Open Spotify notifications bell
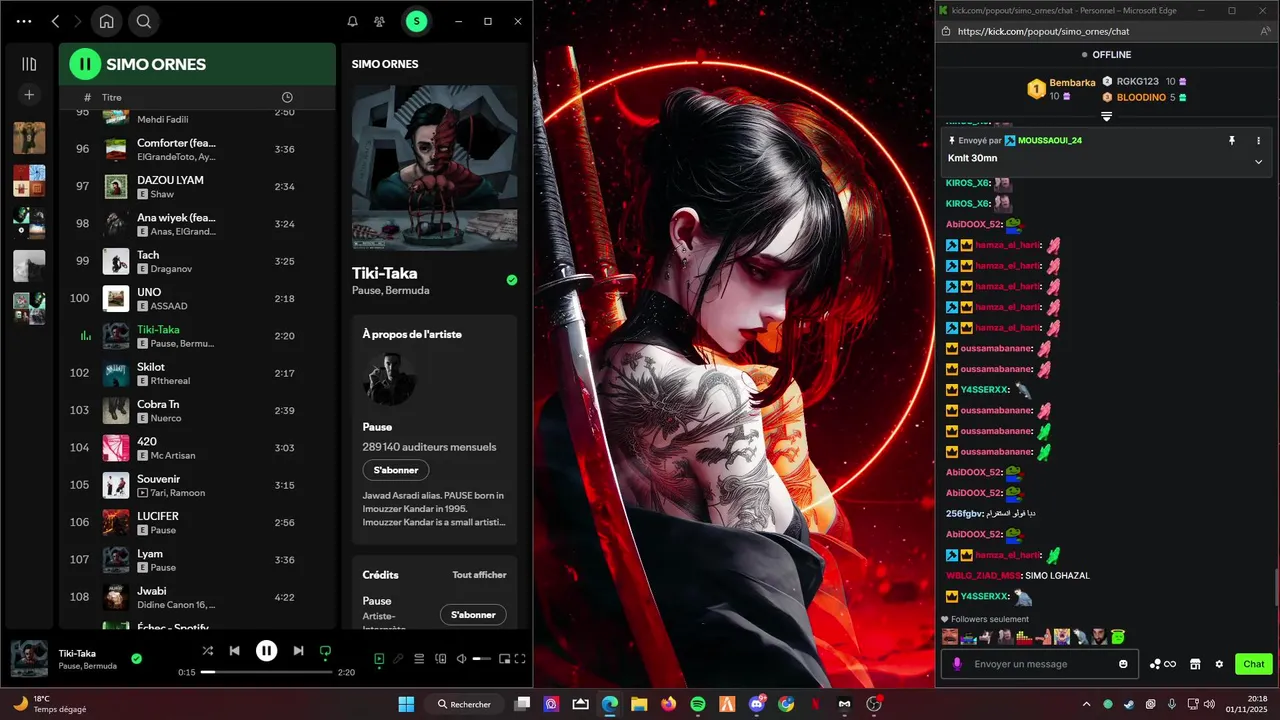 (x=352, y=21)
